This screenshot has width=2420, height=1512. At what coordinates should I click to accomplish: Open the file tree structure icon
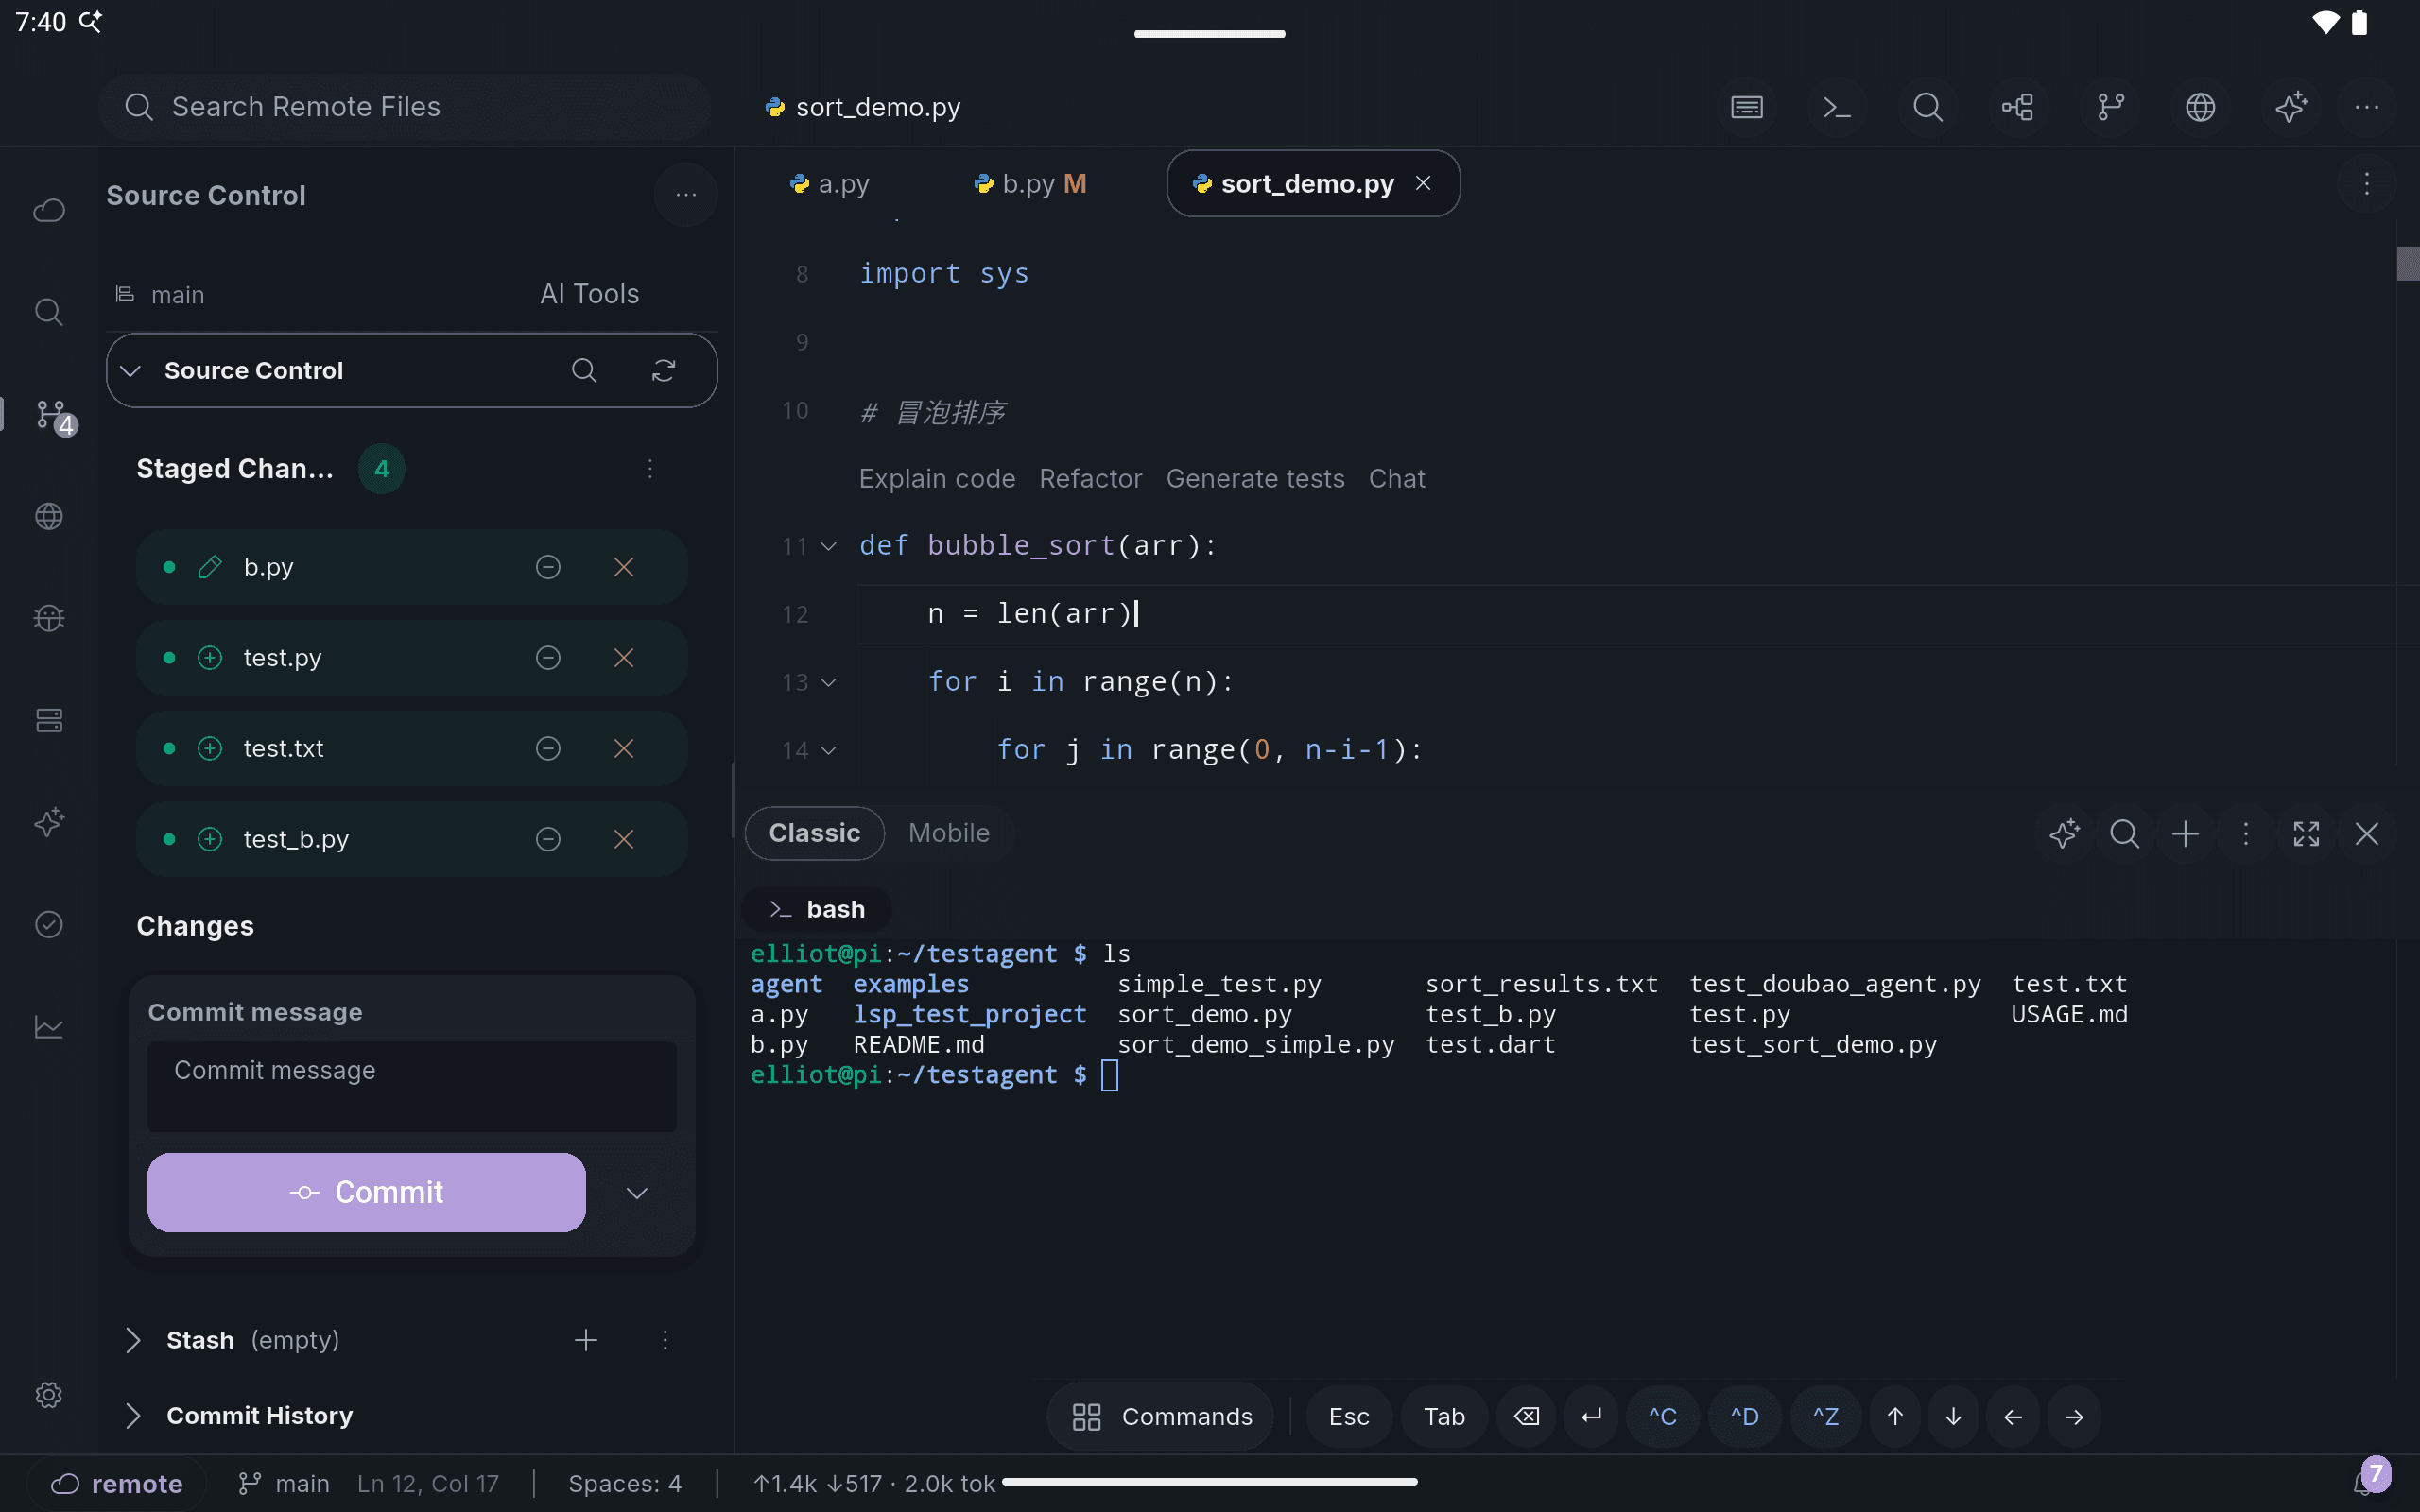(x=2018, y=107)
